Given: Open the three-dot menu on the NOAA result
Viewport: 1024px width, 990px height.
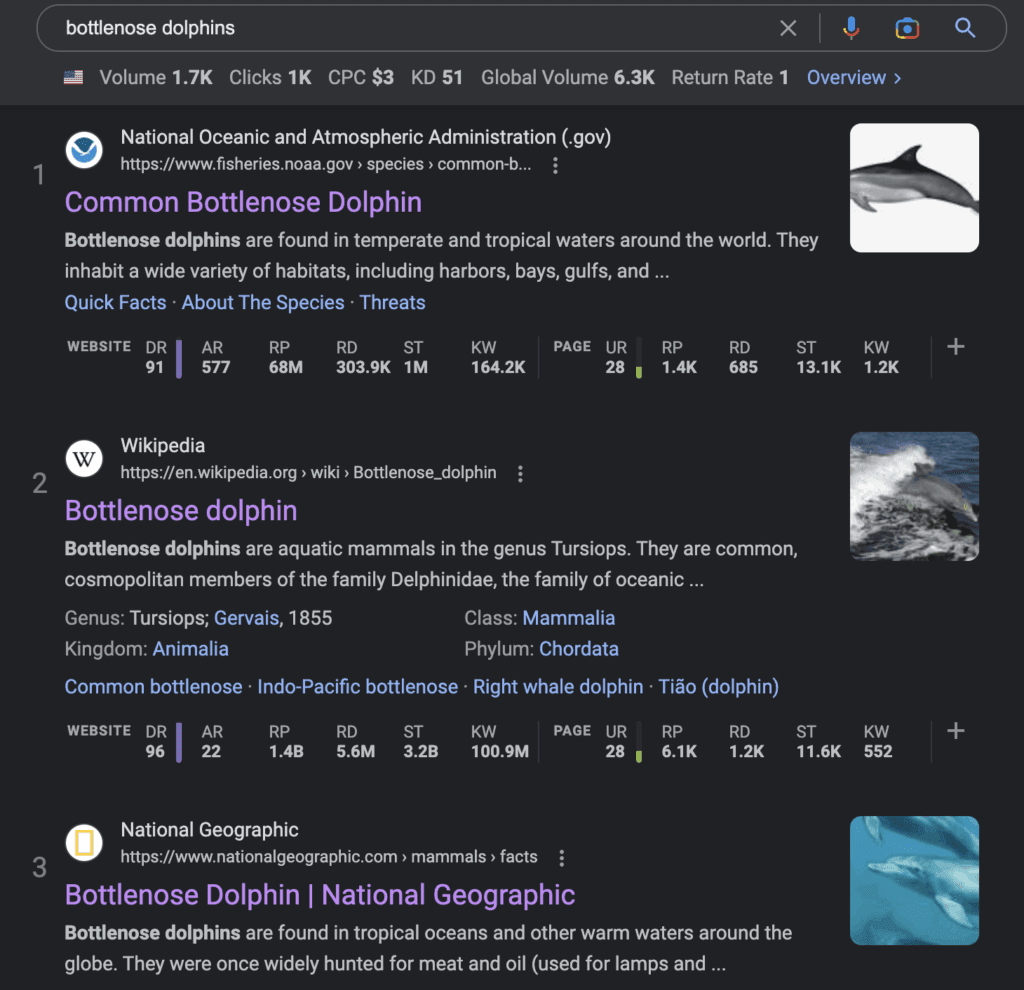Looking at the screenshot, I should [555, 165].
